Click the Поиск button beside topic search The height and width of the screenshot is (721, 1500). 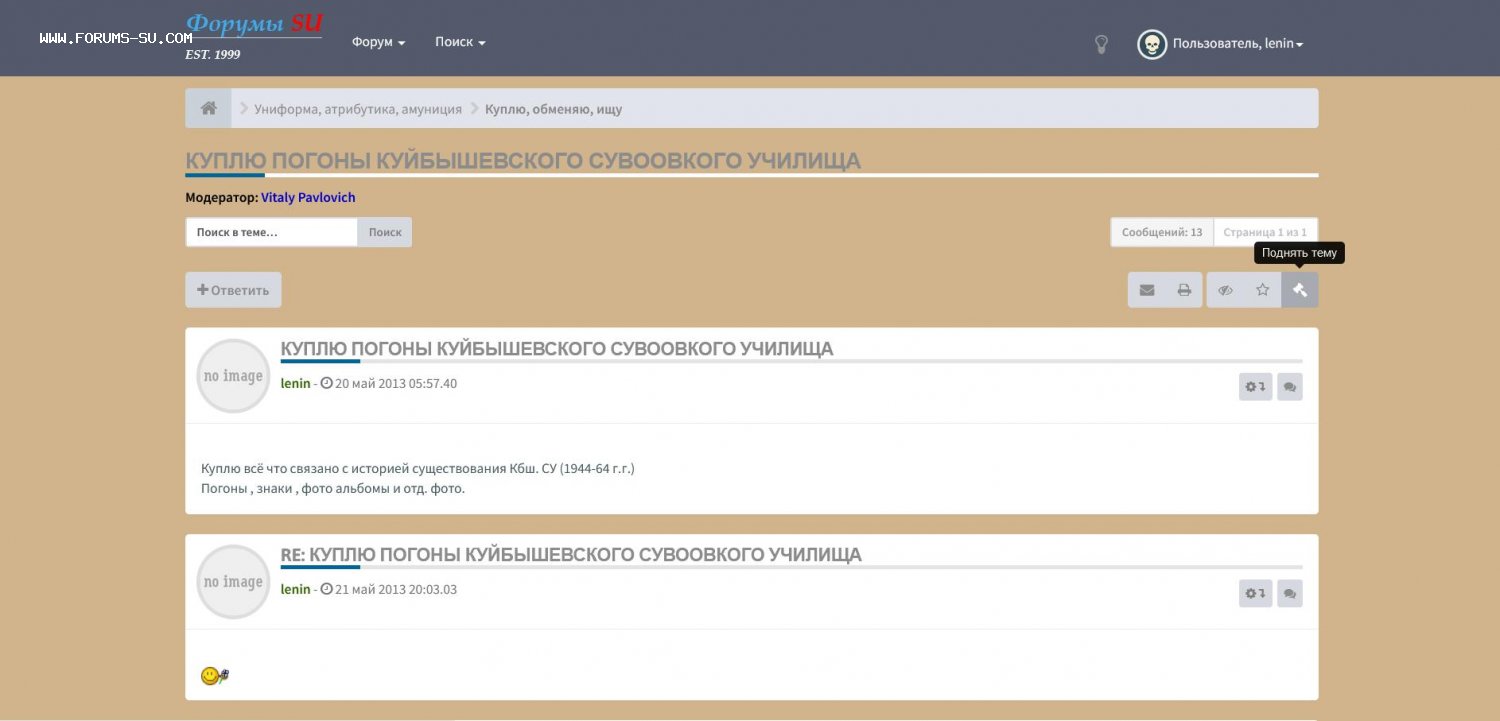tap(385, 232)
